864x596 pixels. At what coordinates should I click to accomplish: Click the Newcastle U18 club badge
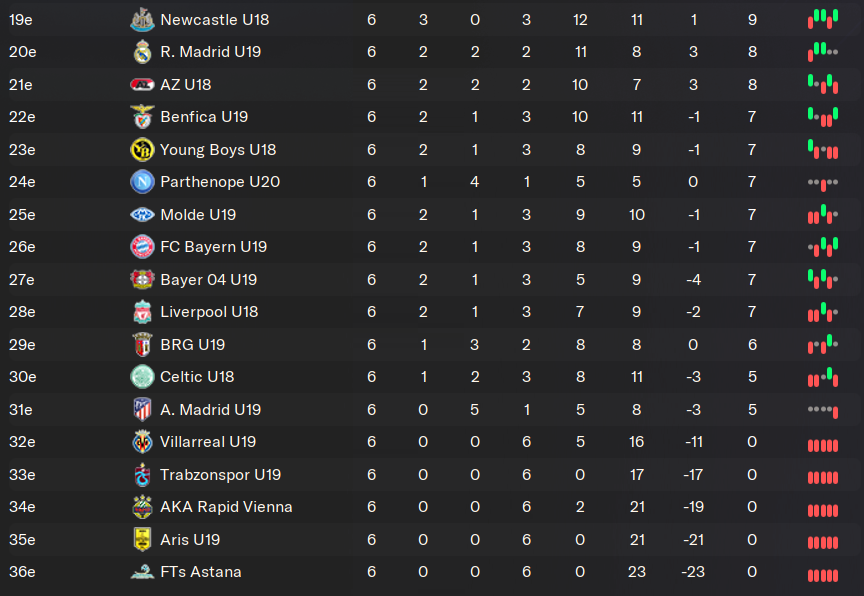142,19
